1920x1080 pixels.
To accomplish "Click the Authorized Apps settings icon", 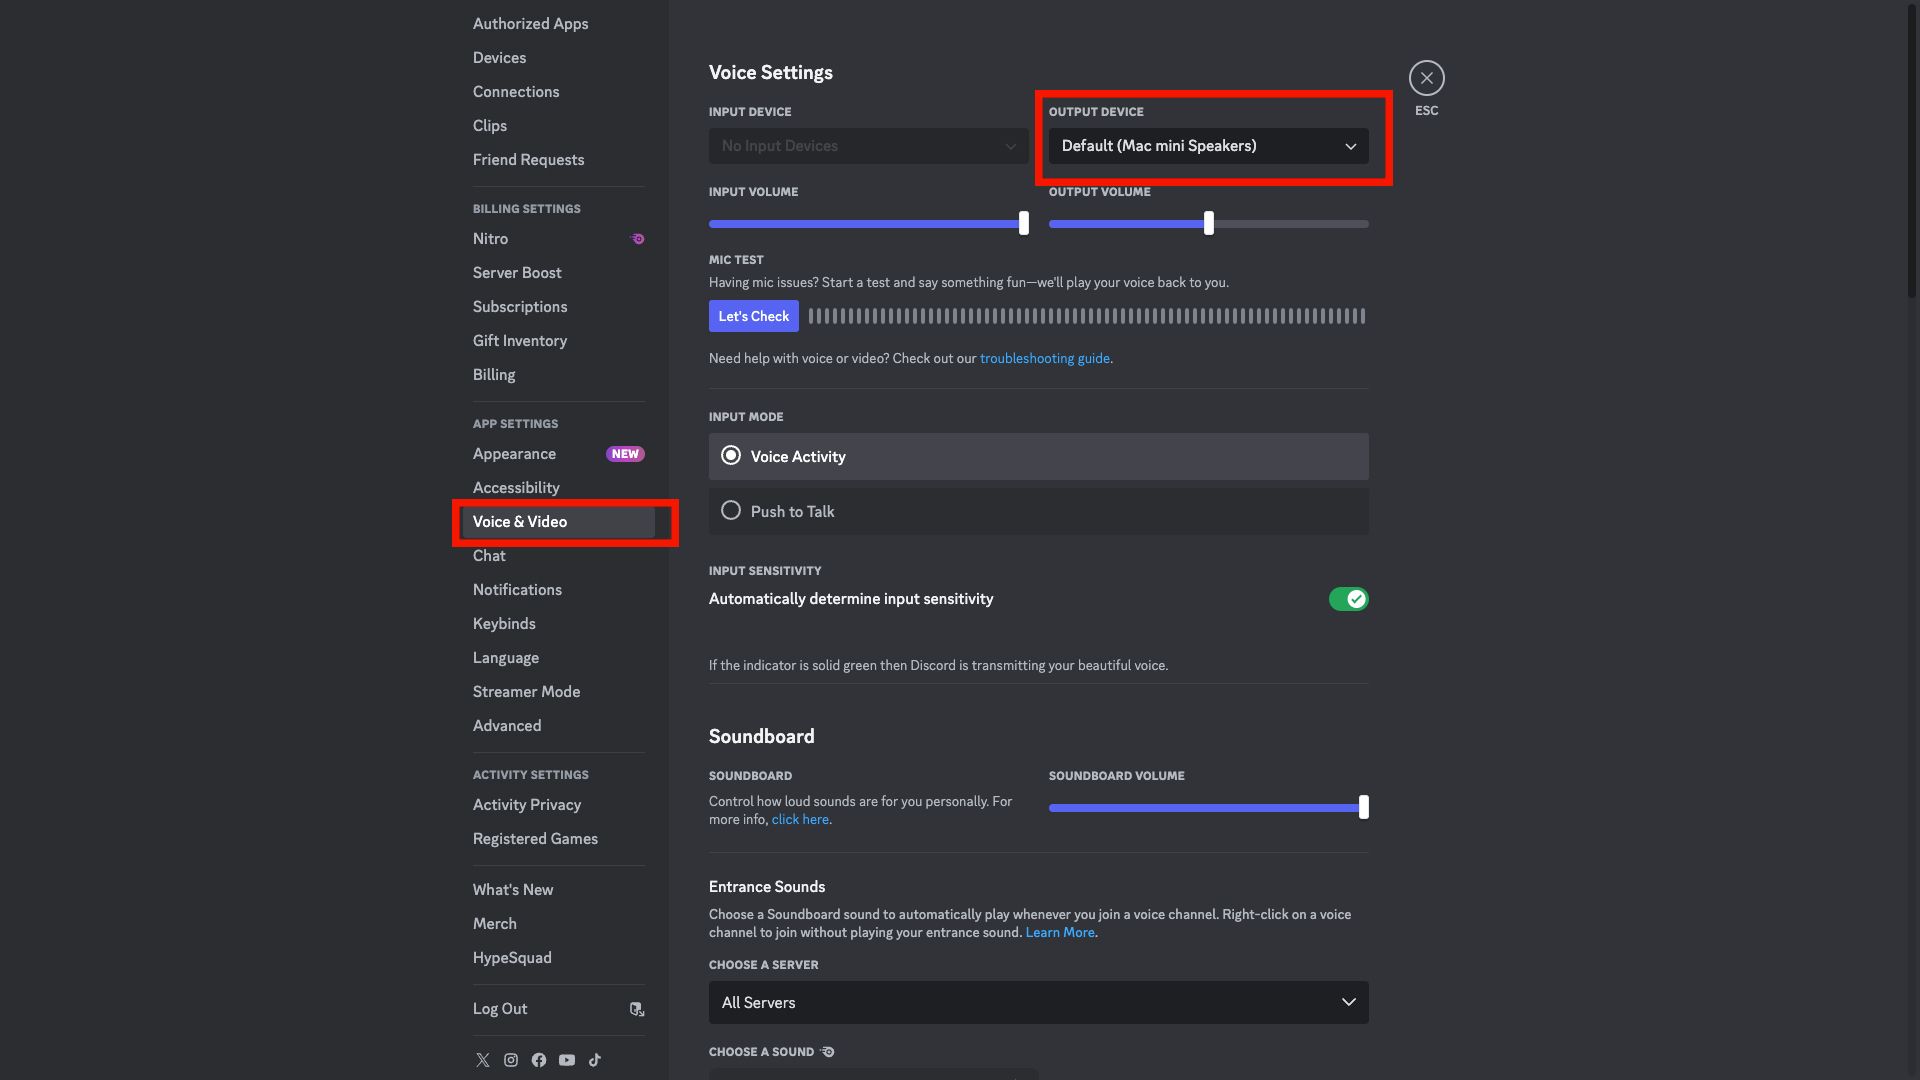I will coord(531,22).
